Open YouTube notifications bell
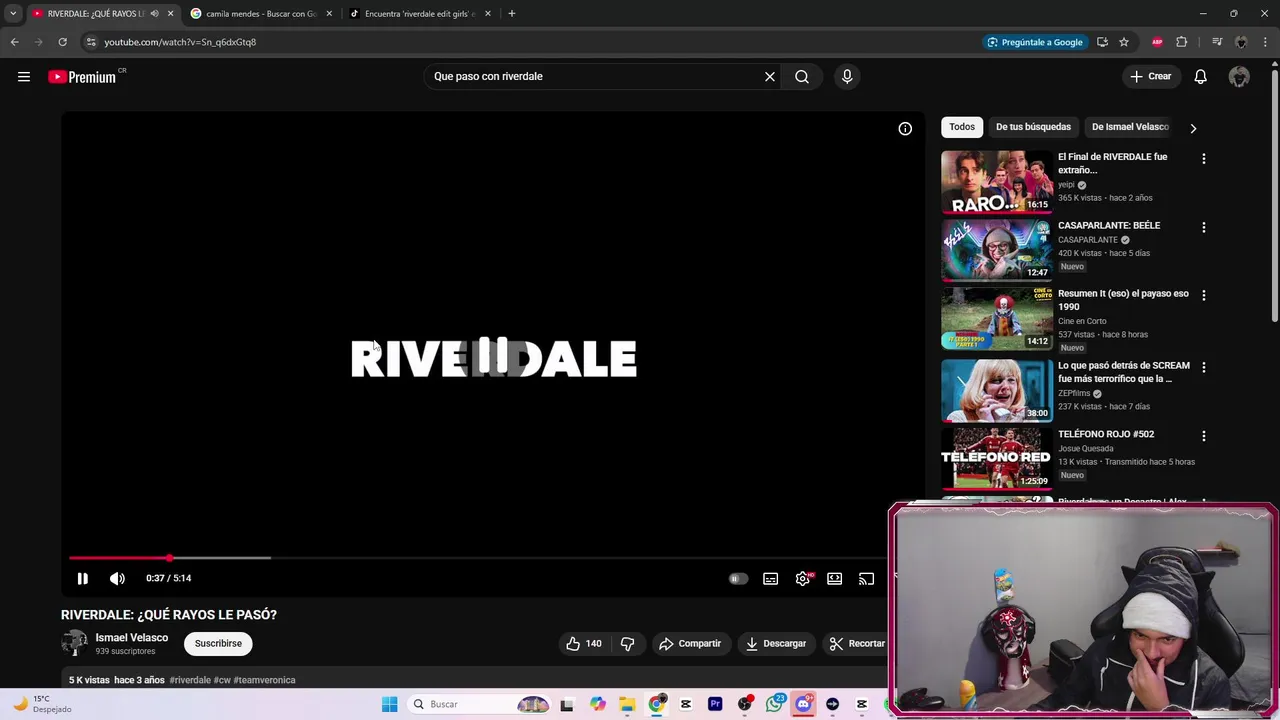The image size is (1280, 720). [x=1201, y=77]
